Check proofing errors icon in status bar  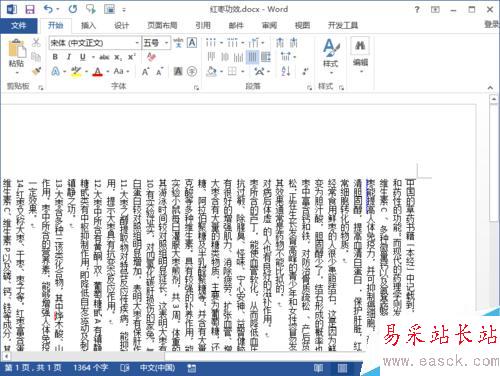point(125,368)
